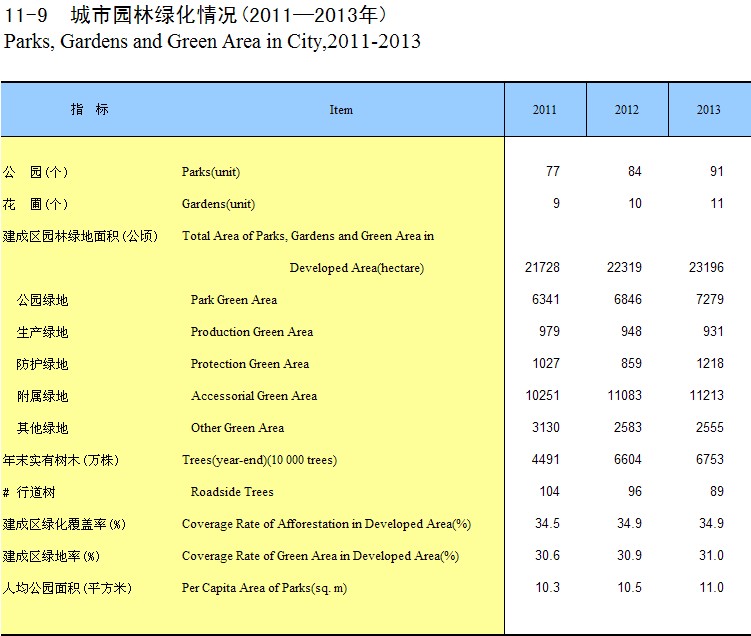Select the Other Green Area label

237,428
